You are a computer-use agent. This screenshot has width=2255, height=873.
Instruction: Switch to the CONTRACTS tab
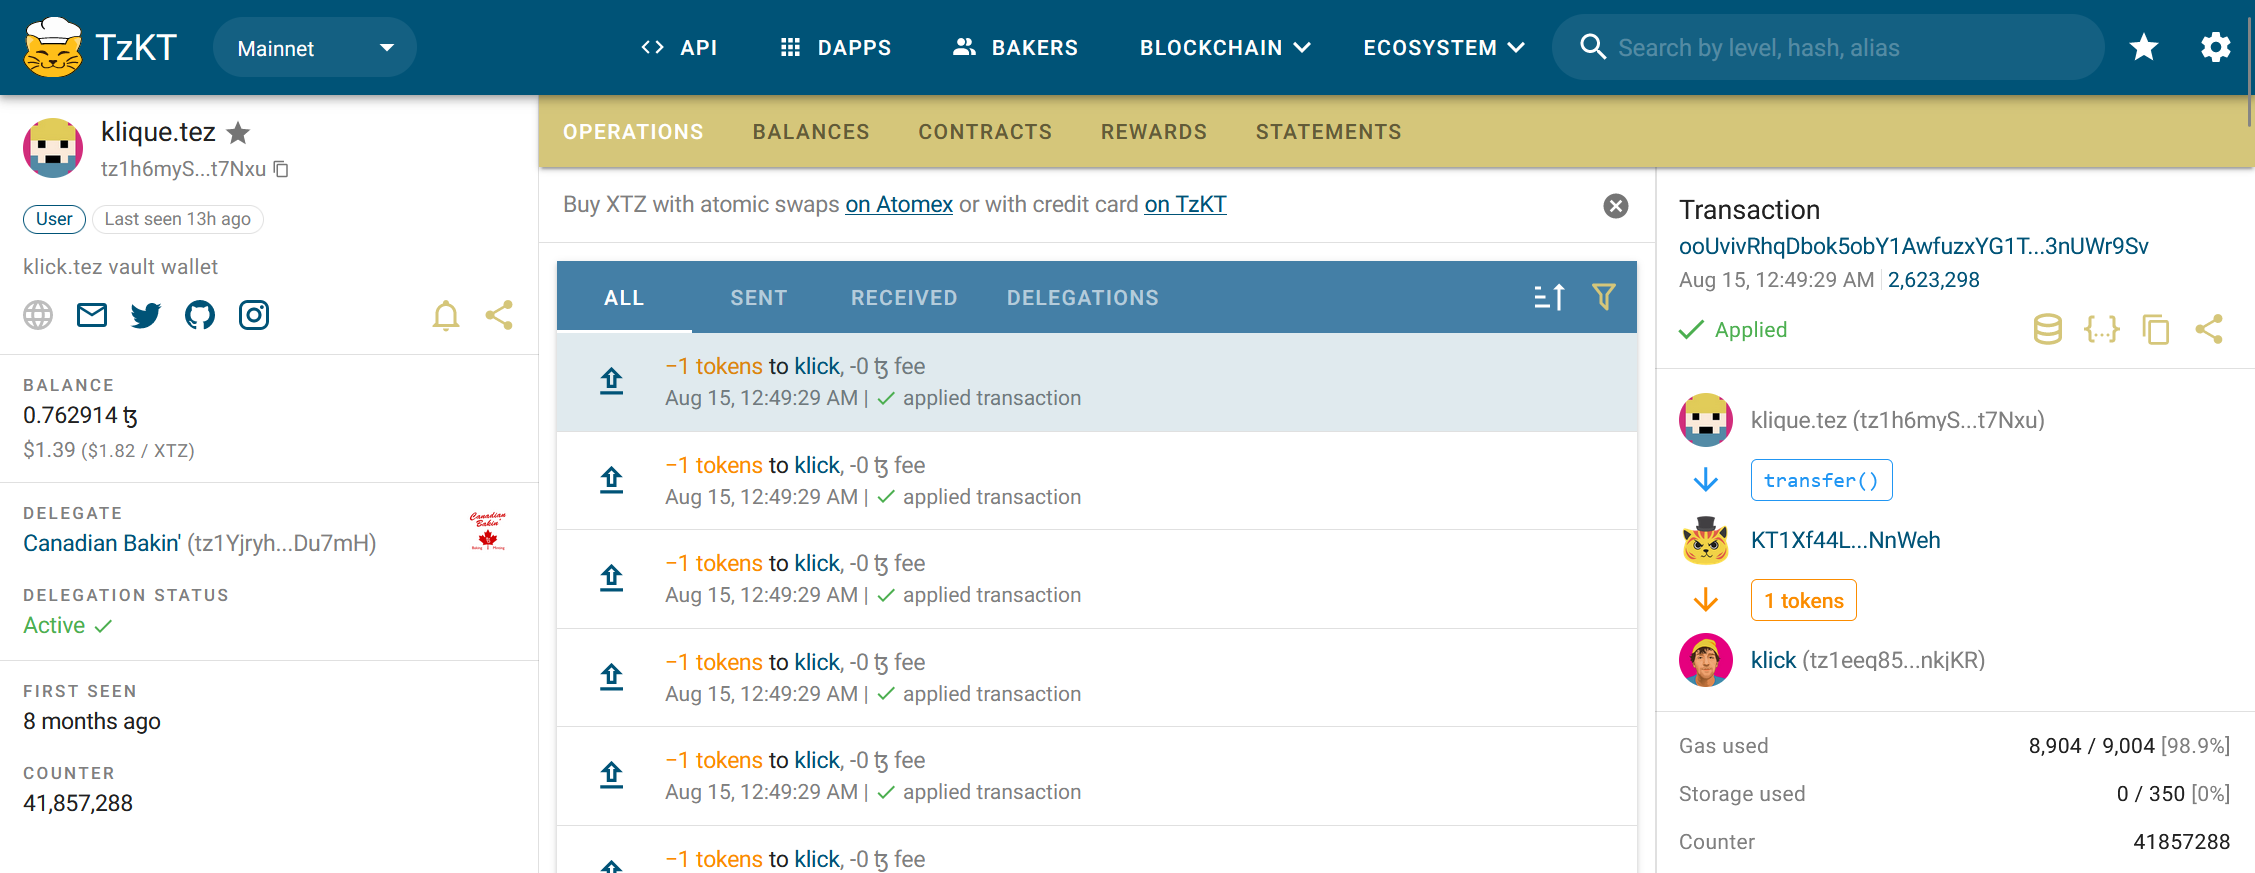985,132
